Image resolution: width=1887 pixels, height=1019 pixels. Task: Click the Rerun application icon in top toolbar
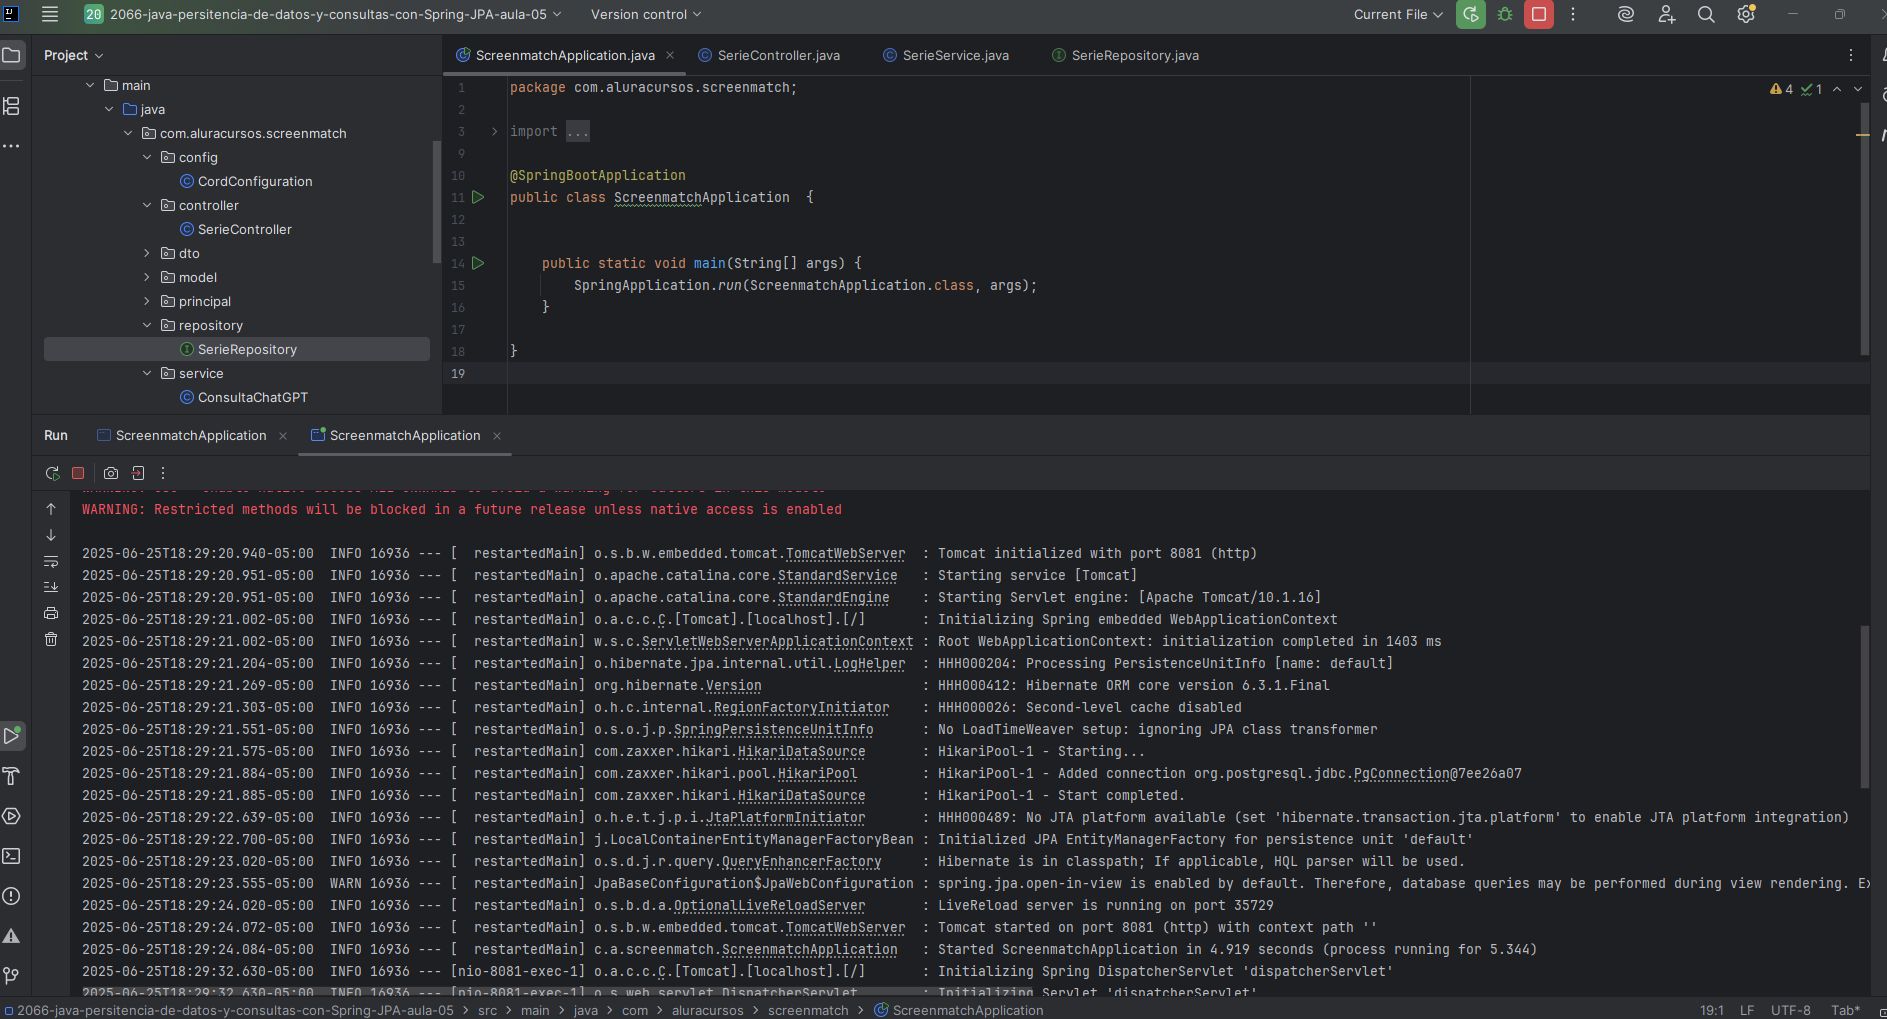[1470, 14]
